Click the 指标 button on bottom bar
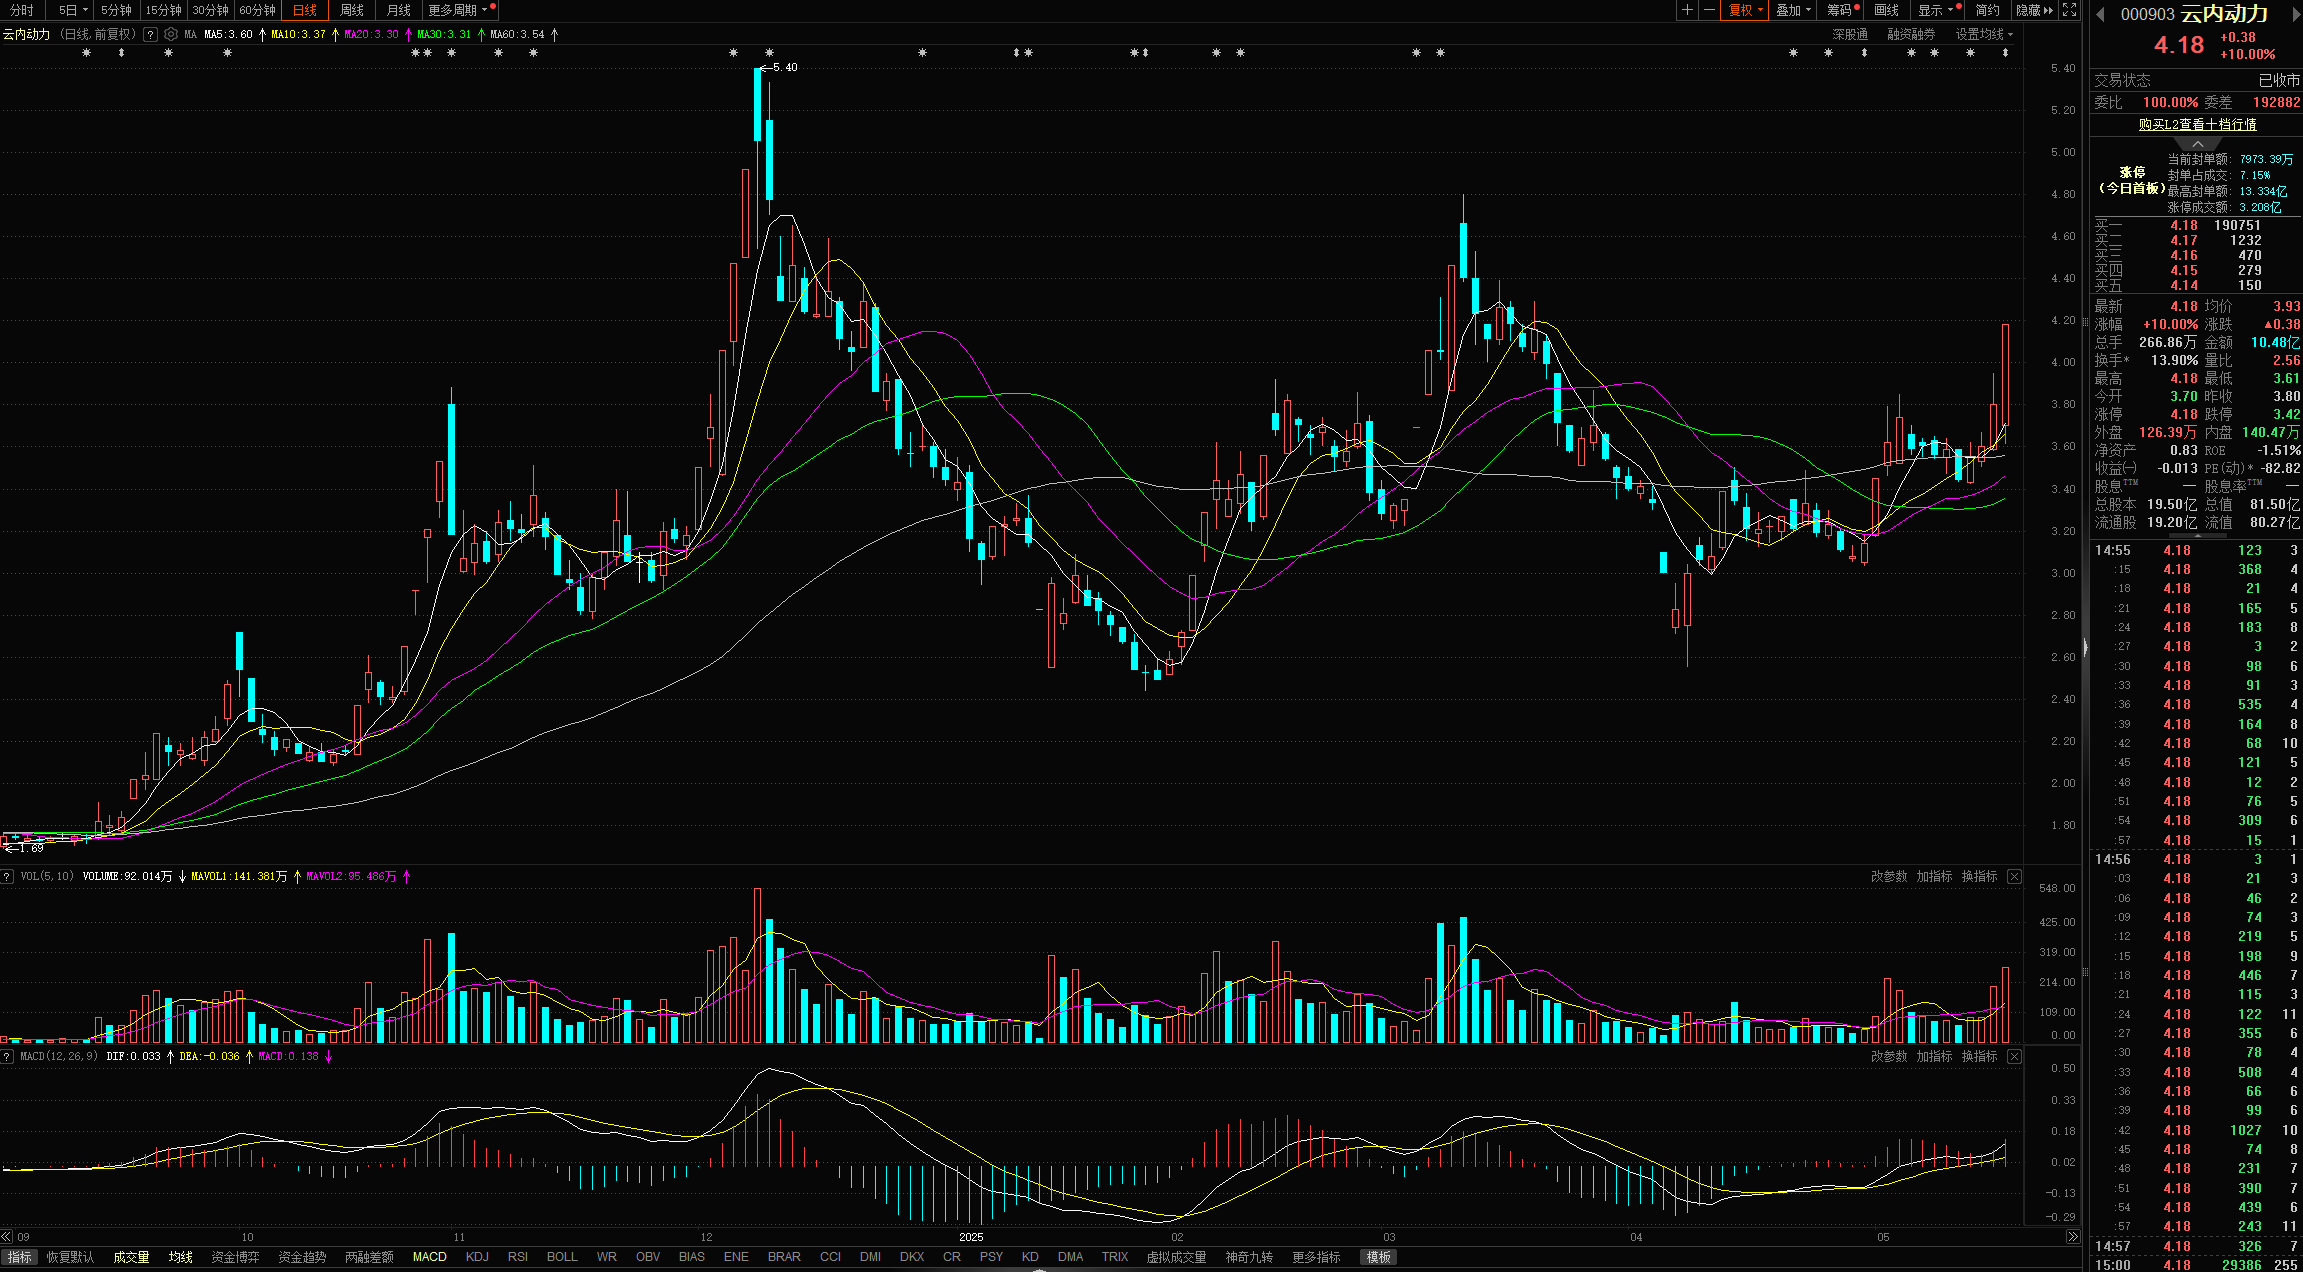This screenshot has height=1272, width=2303. point(19,1258)
